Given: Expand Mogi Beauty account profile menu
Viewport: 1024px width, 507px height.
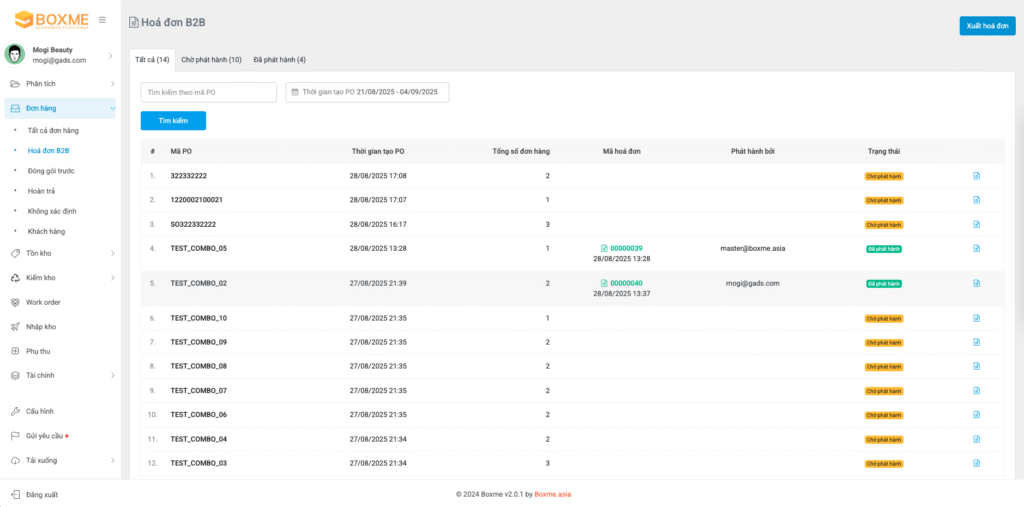Looking at the screenshot, I should (x=110, y=55).
